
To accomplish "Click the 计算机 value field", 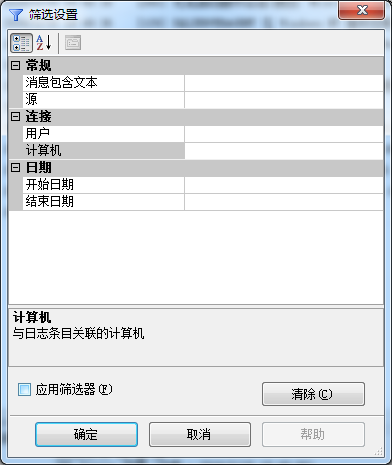I will [x=284, y=151].
